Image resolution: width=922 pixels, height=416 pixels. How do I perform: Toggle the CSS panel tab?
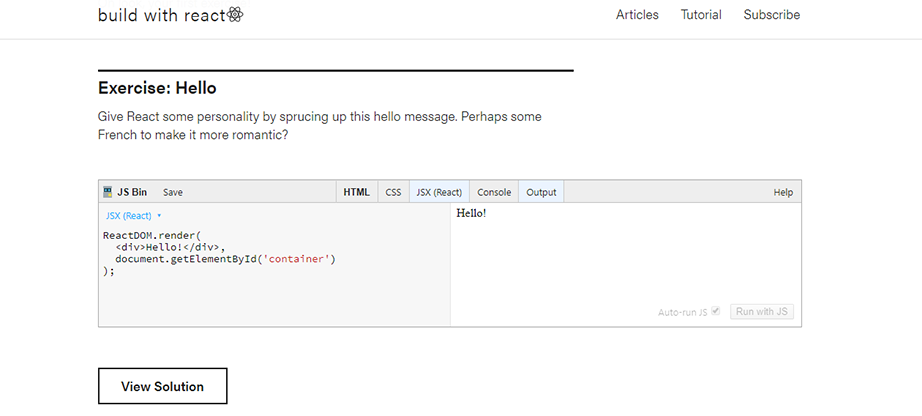click(x=393, y=192)
